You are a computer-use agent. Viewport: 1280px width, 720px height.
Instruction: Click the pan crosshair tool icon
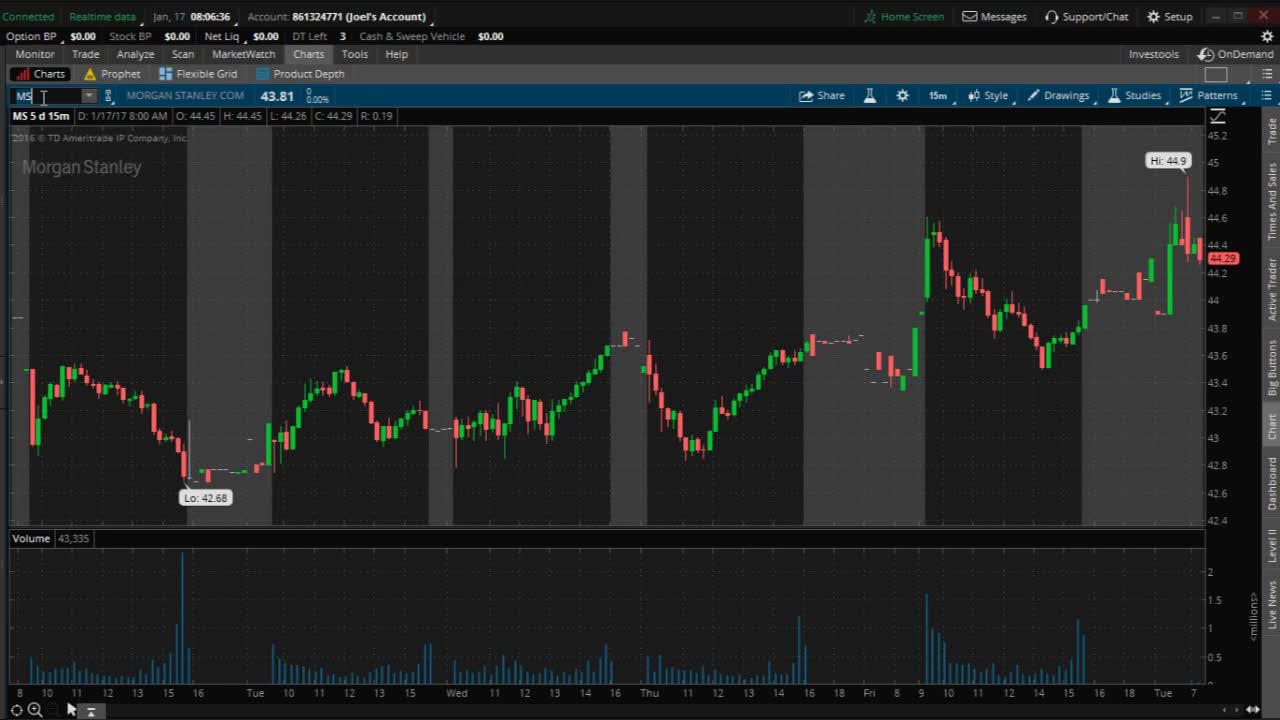point(17,710)
